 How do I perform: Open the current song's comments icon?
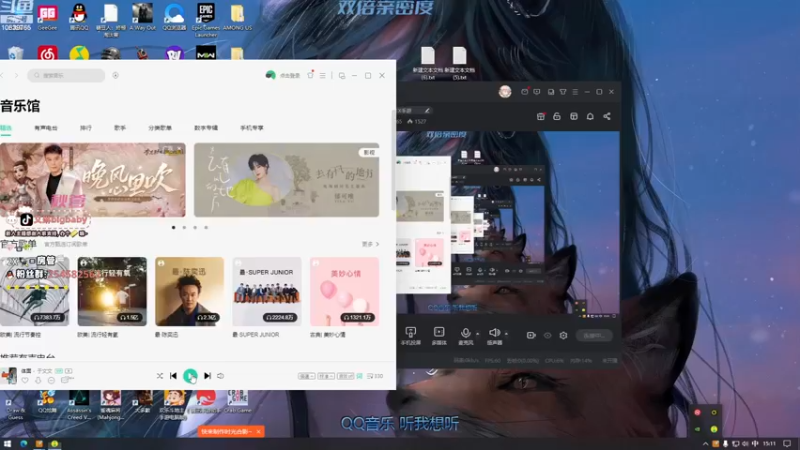(x=66, y=380)
